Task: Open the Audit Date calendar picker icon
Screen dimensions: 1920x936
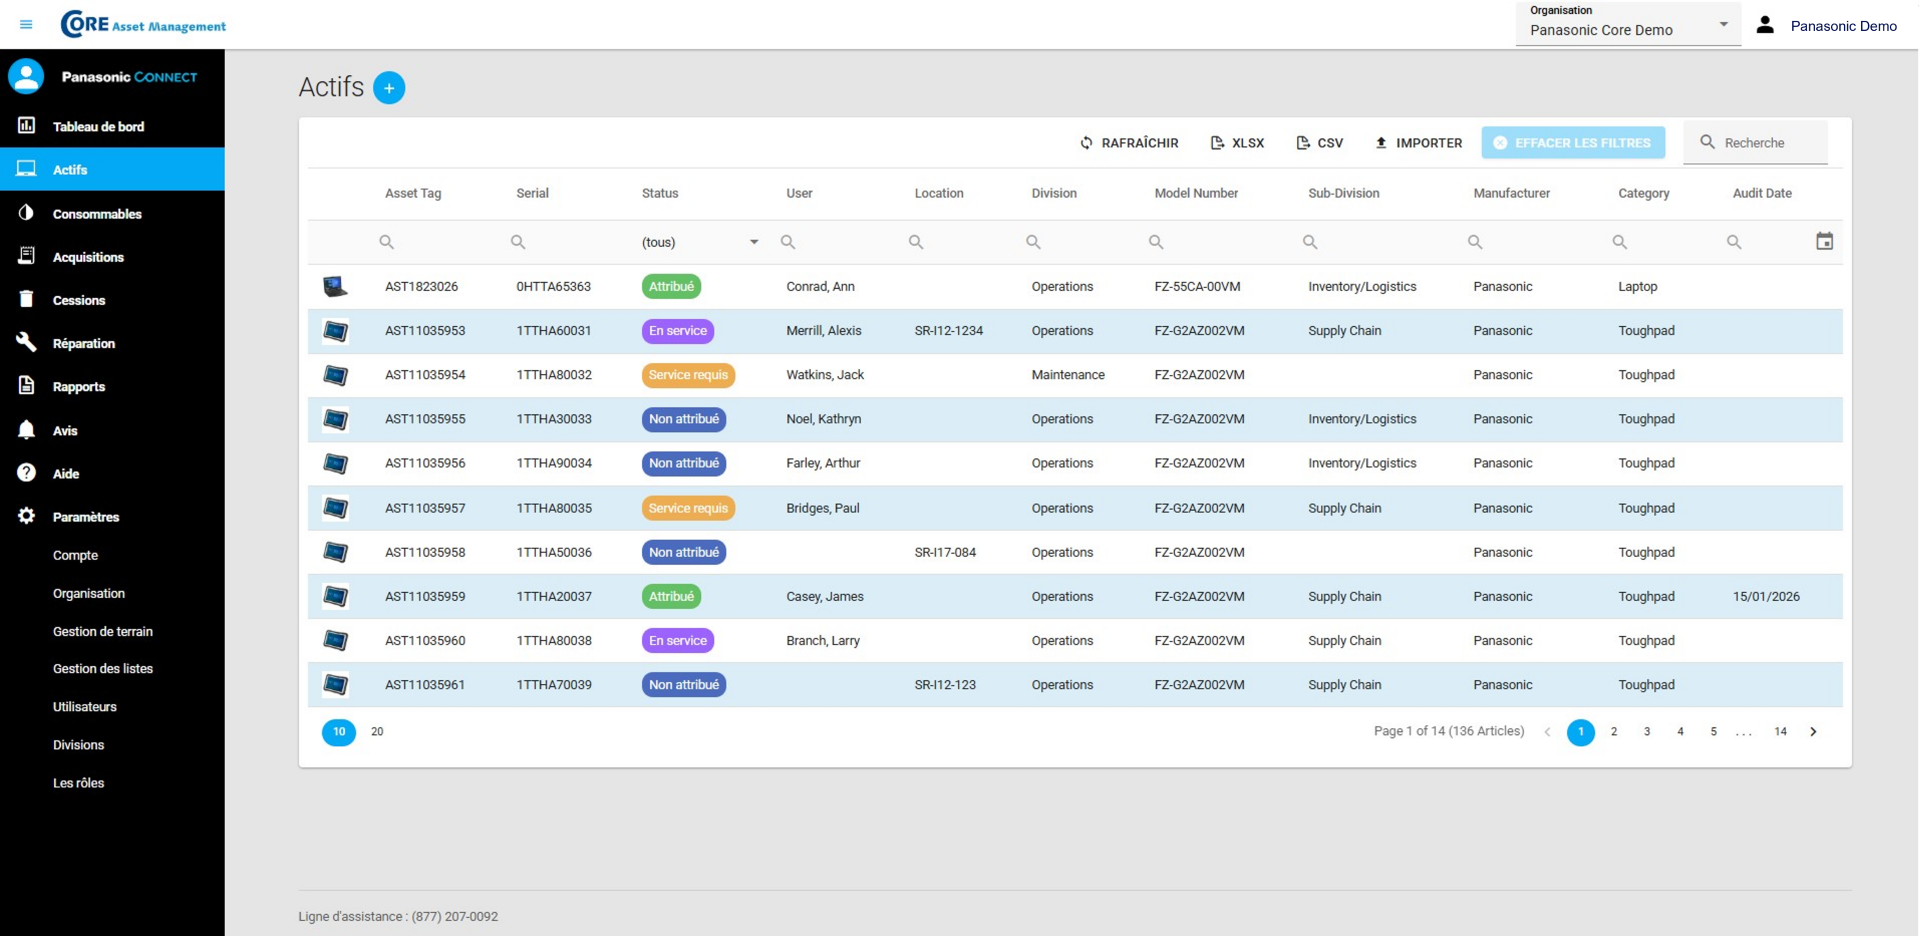Action: tap(1824, 241)
